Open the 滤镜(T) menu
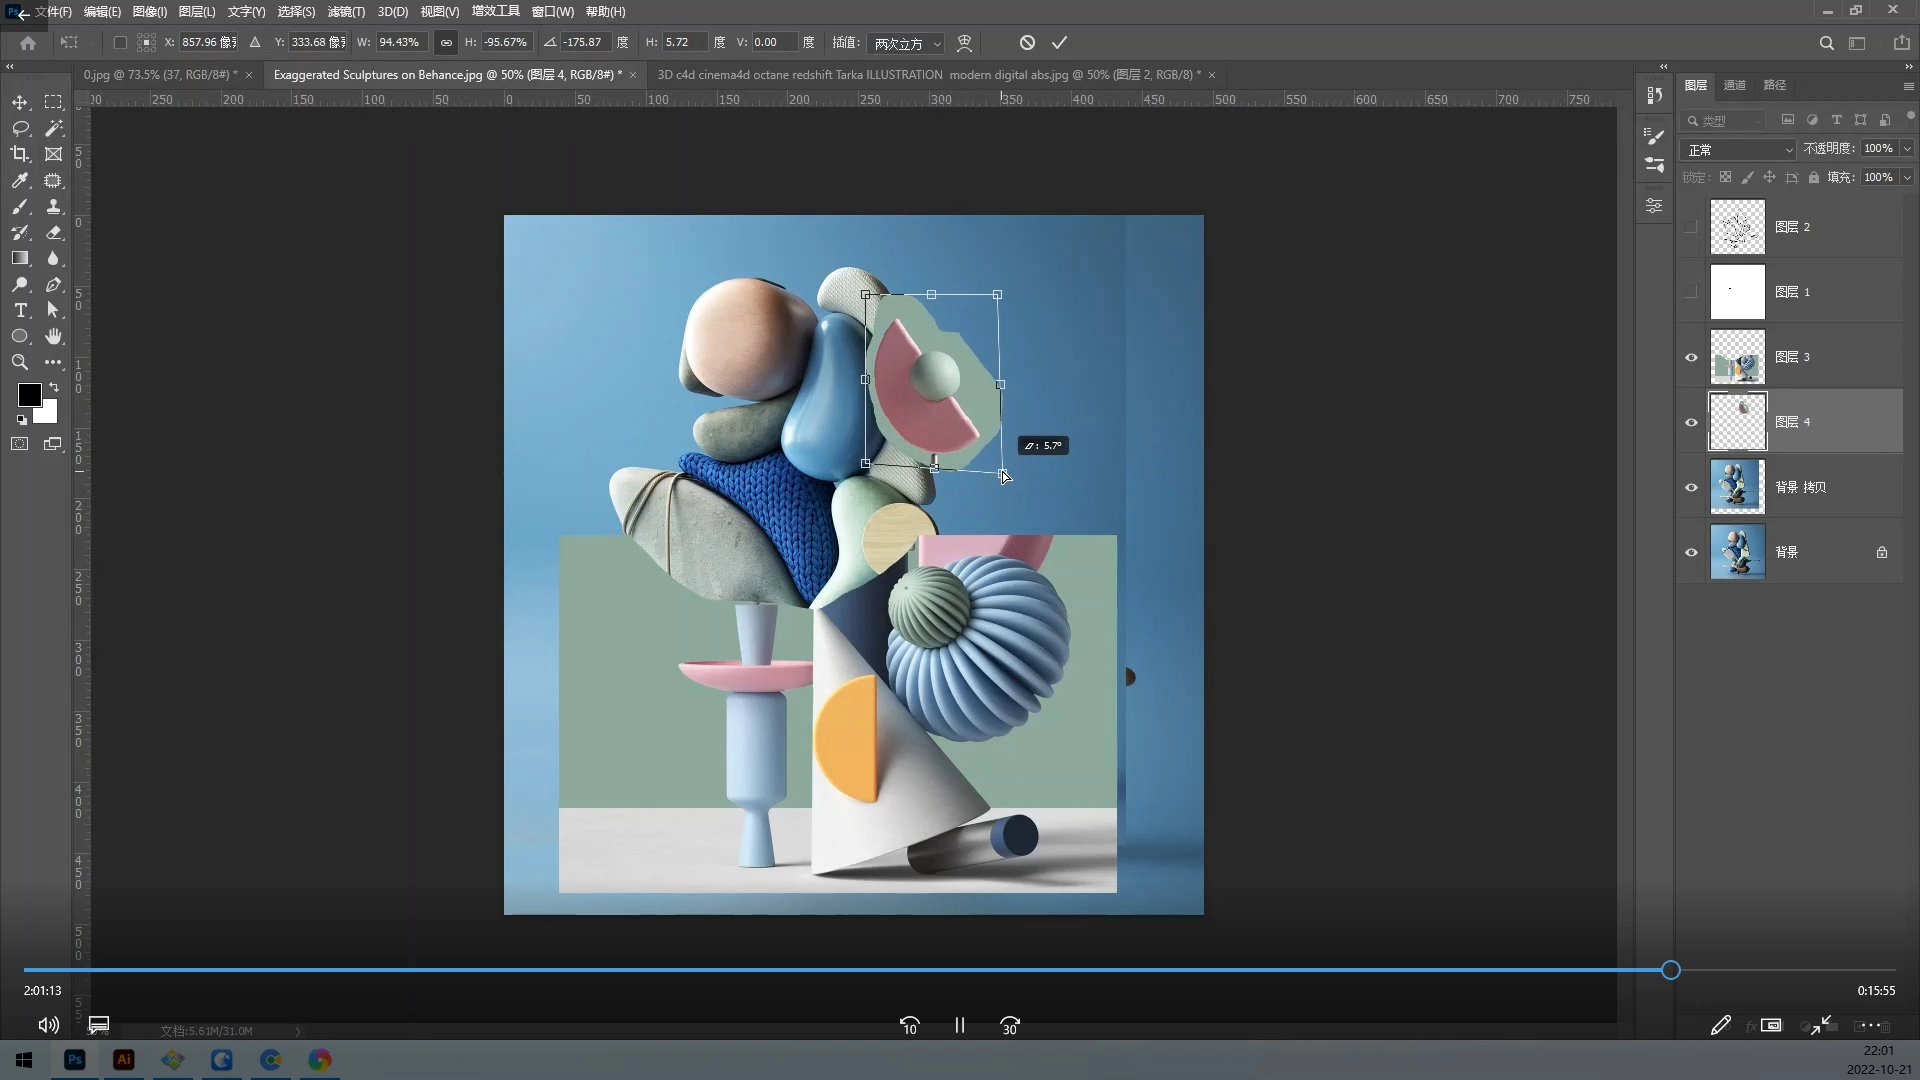This screenshot has height=1080, width=1920. (x=346, y=12)
